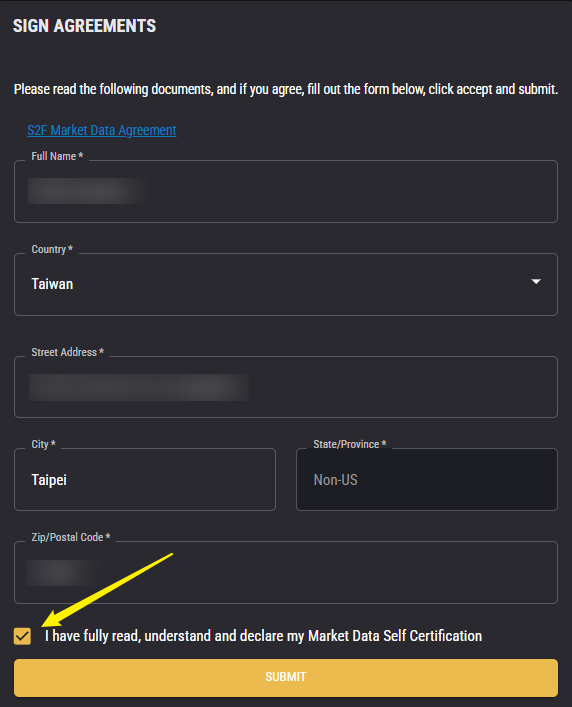
Task: Open the Country dropdown showing Taiwan
Action: tap(286, 284)
